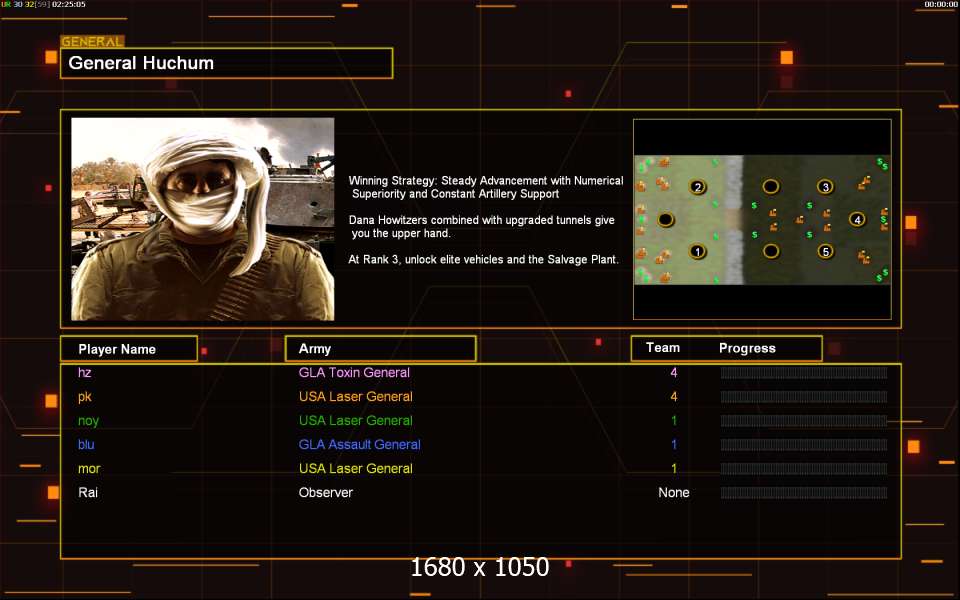Click start position 5 on the map

click(x=825, y=252)
